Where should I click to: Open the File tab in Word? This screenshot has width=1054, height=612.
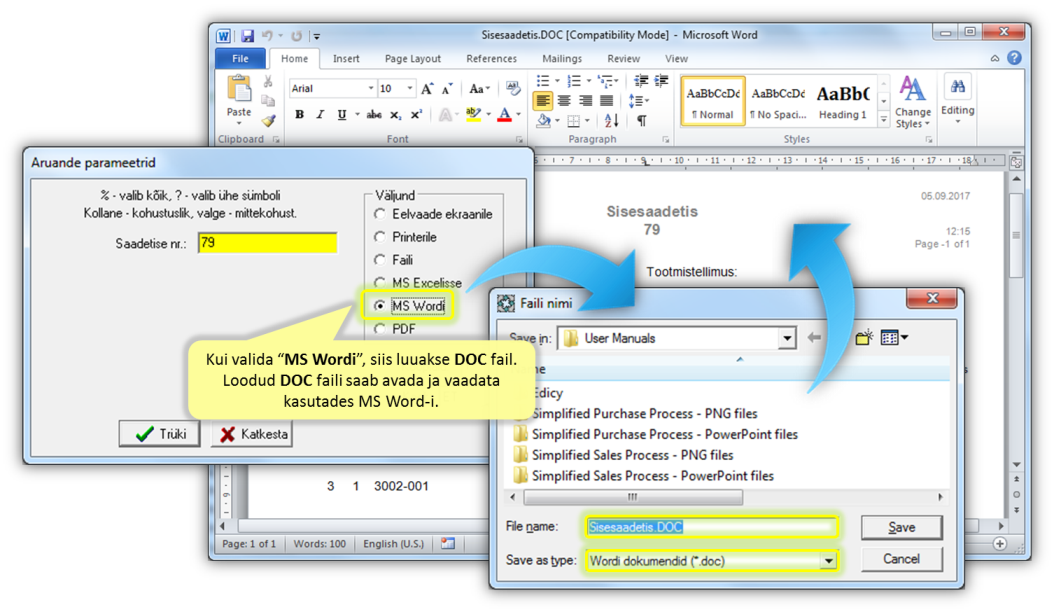[241, 59]
